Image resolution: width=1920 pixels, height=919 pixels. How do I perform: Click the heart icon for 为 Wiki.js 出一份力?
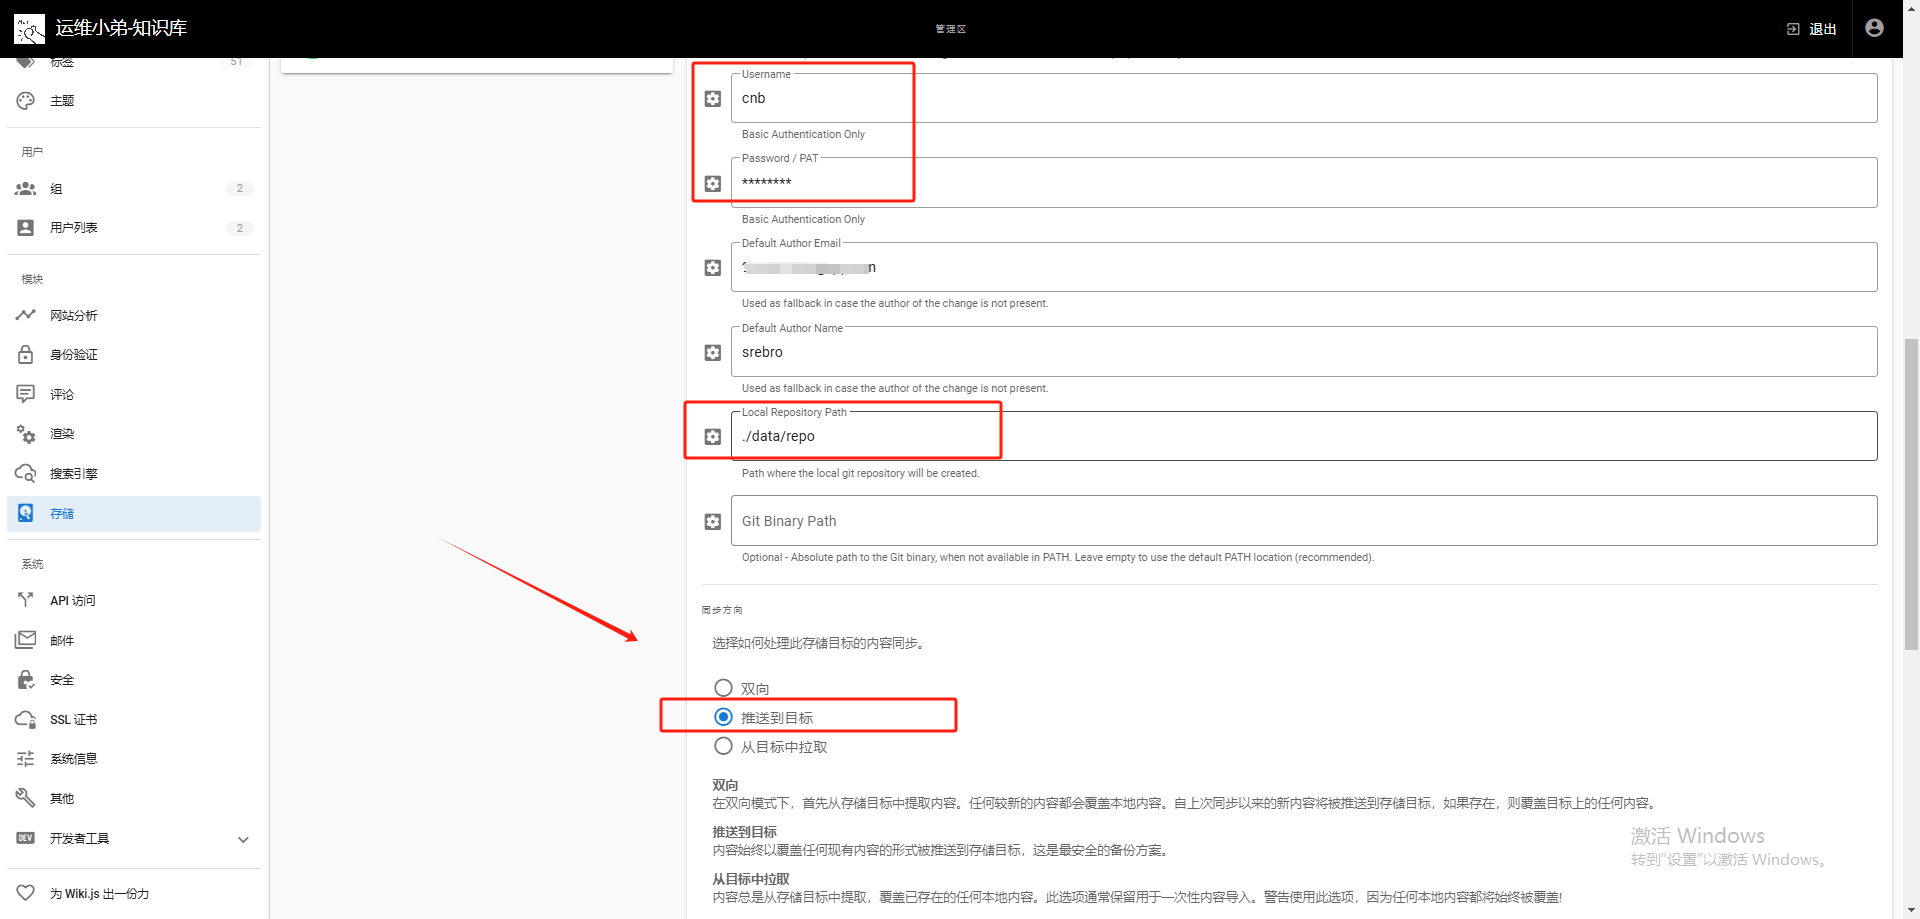pyautogui.click(x=26, y=893)
